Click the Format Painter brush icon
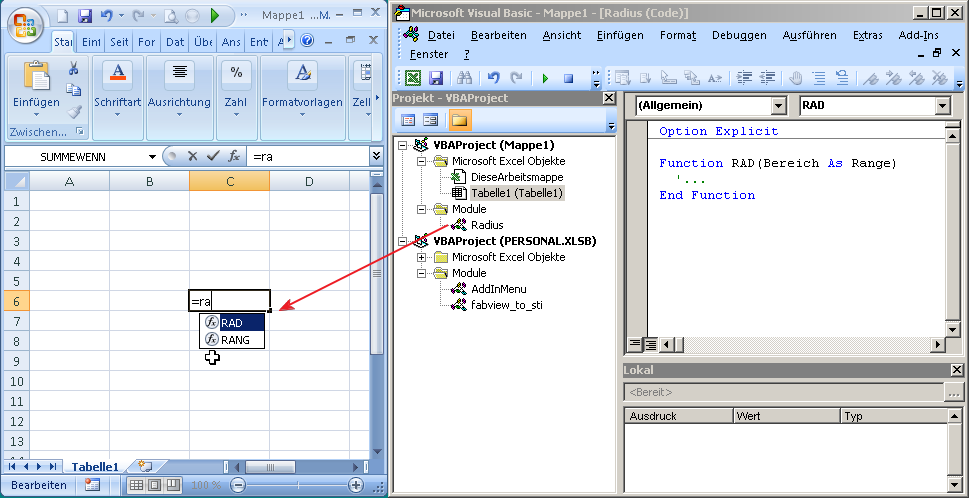969x498 pixels. tap(74, 112)
